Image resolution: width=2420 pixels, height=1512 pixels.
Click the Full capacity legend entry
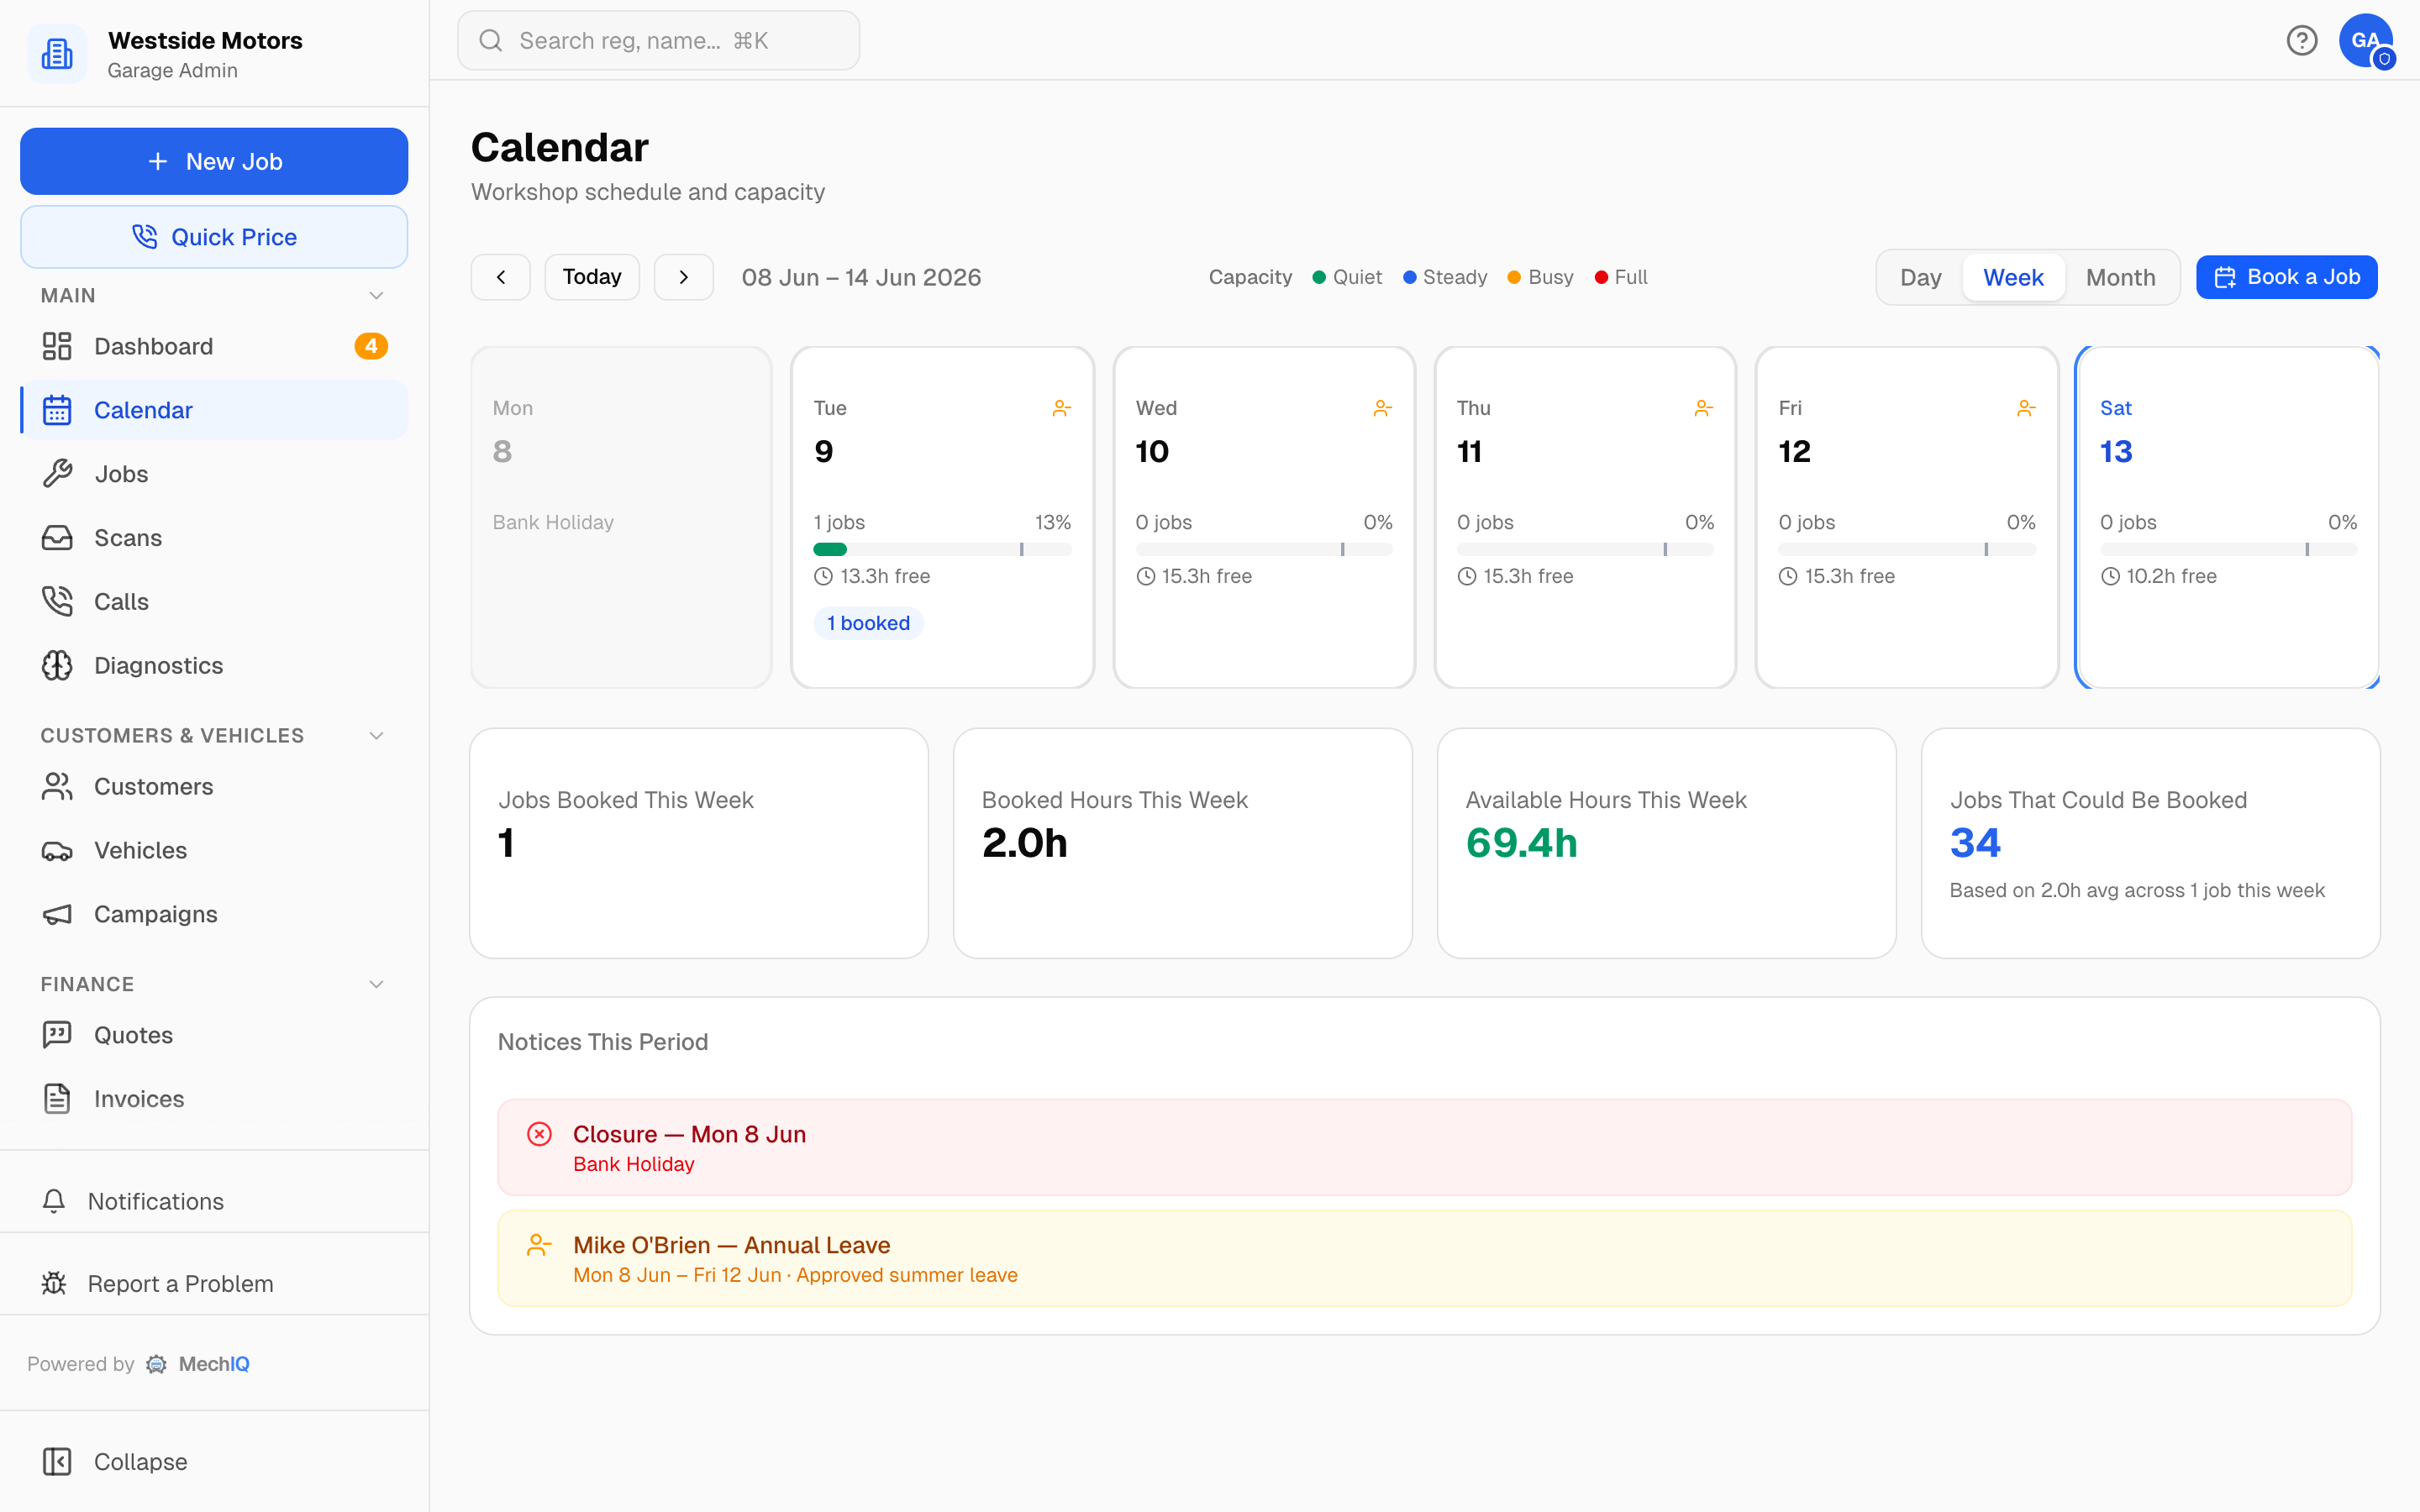coord(1621,277)
